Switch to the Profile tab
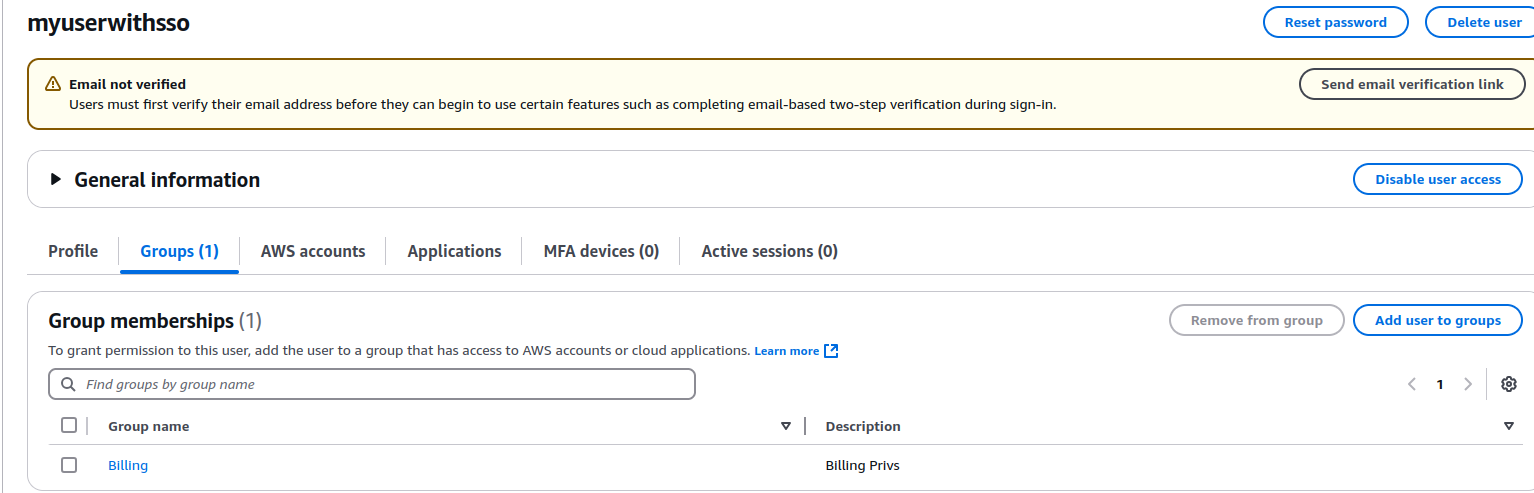 coord(73,251)
